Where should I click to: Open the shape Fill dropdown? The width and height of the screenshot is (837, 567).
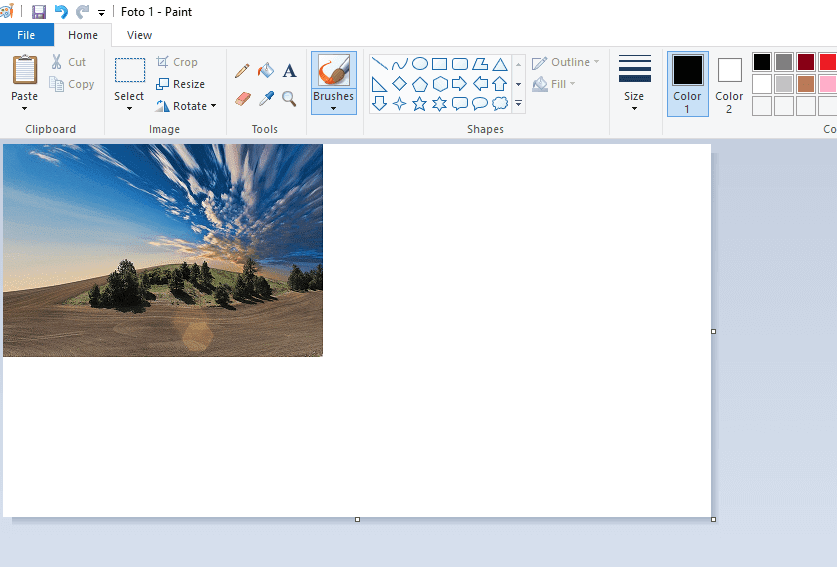tap(555, 84)
